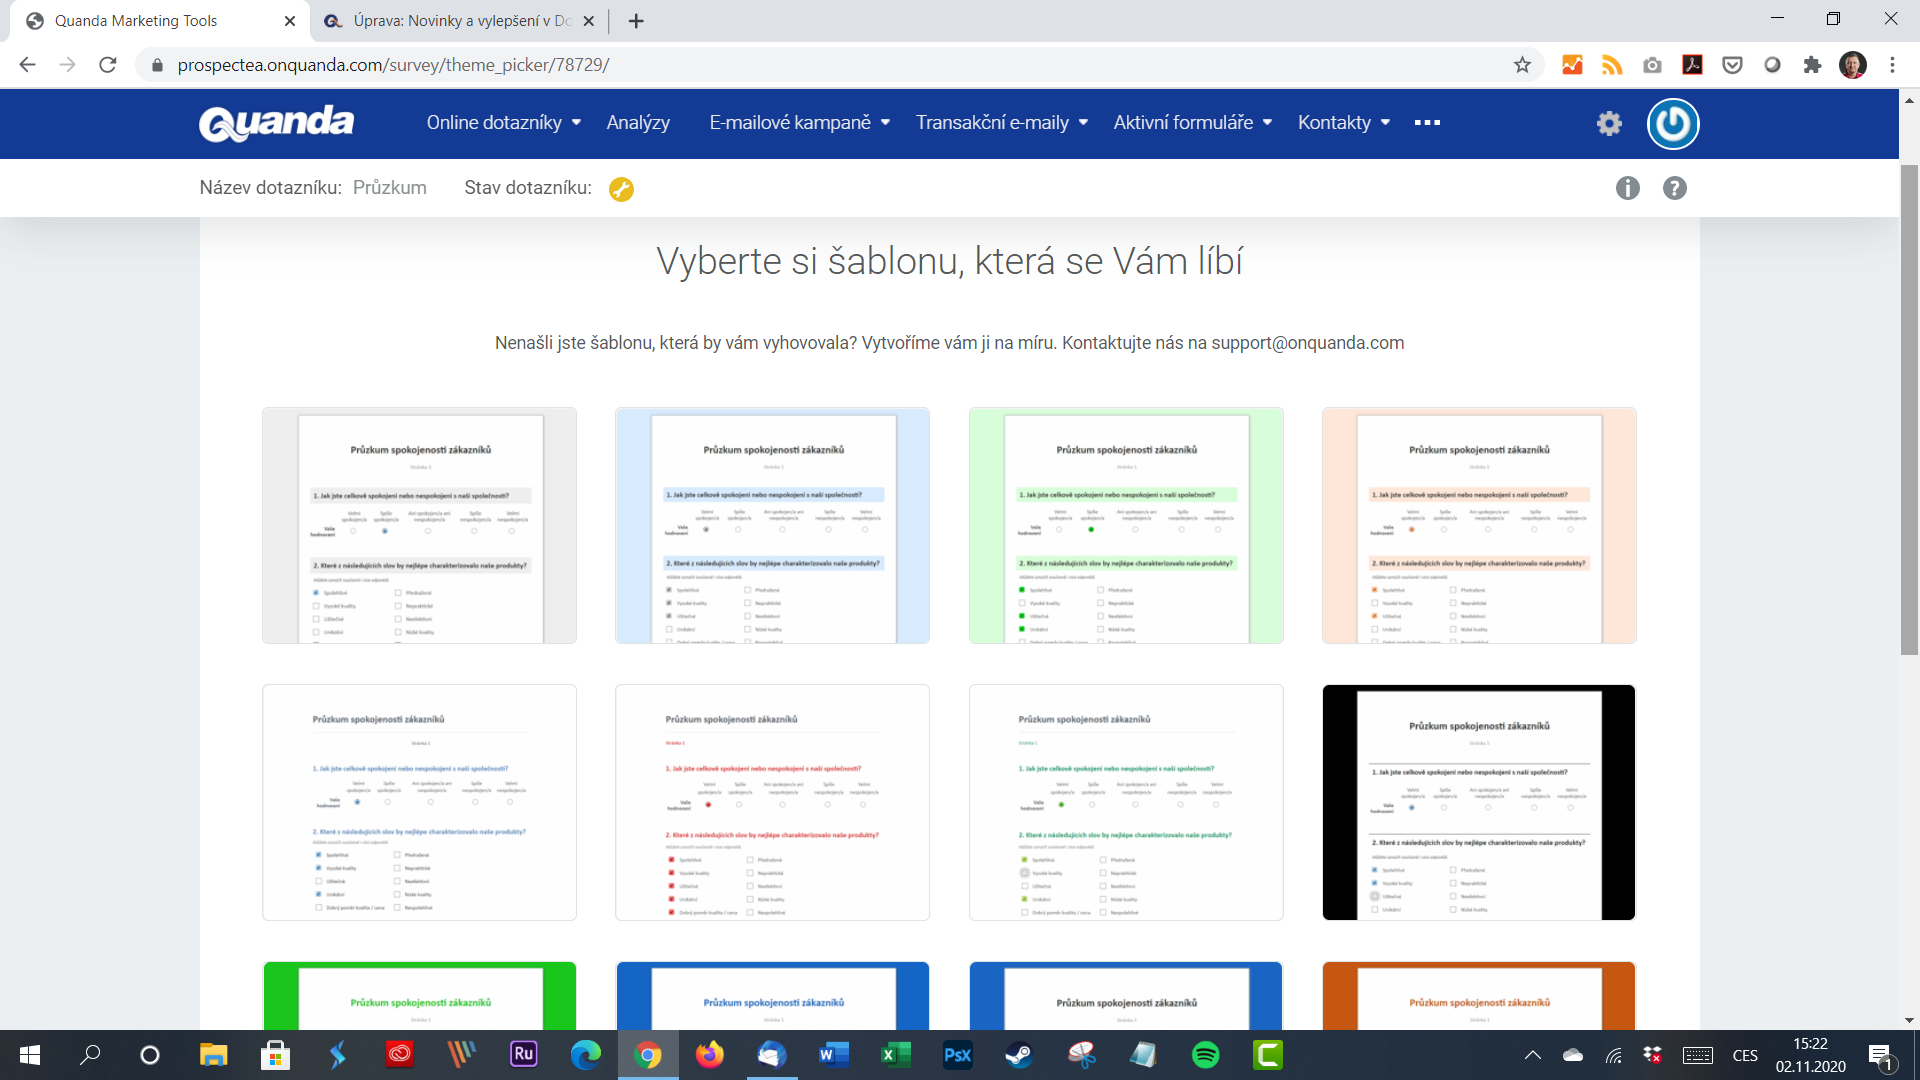Click the circular Quanda power icon
The height and width of the screenshot is (1080, 1920).
click(x=1672, y=123)
